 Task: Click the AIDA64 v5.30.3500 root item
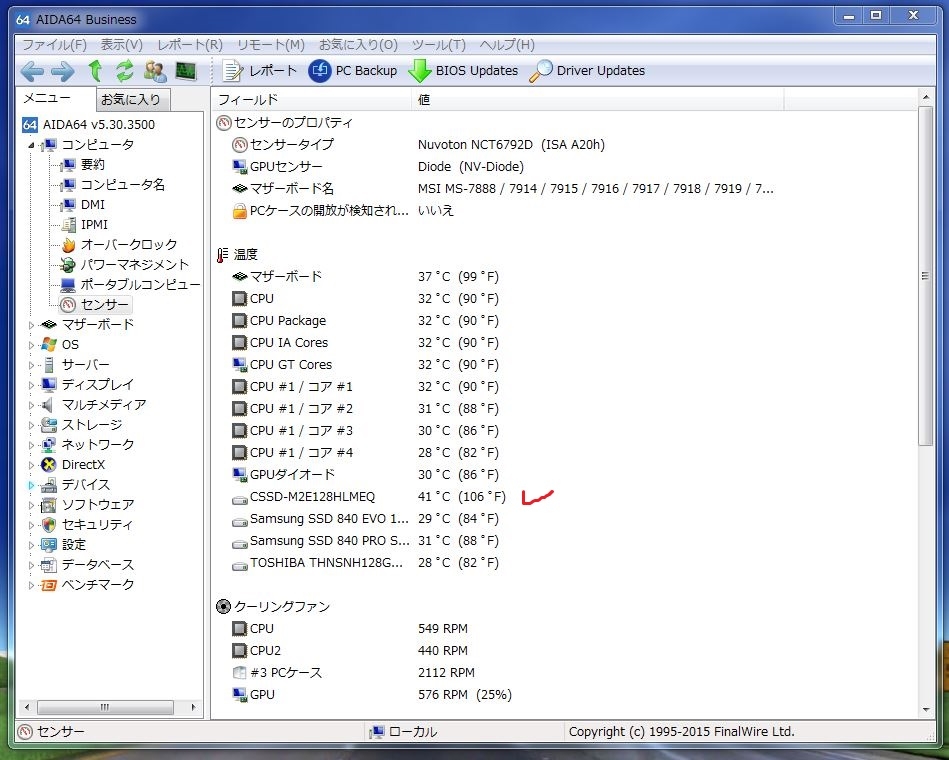click(x=99, y=125)
